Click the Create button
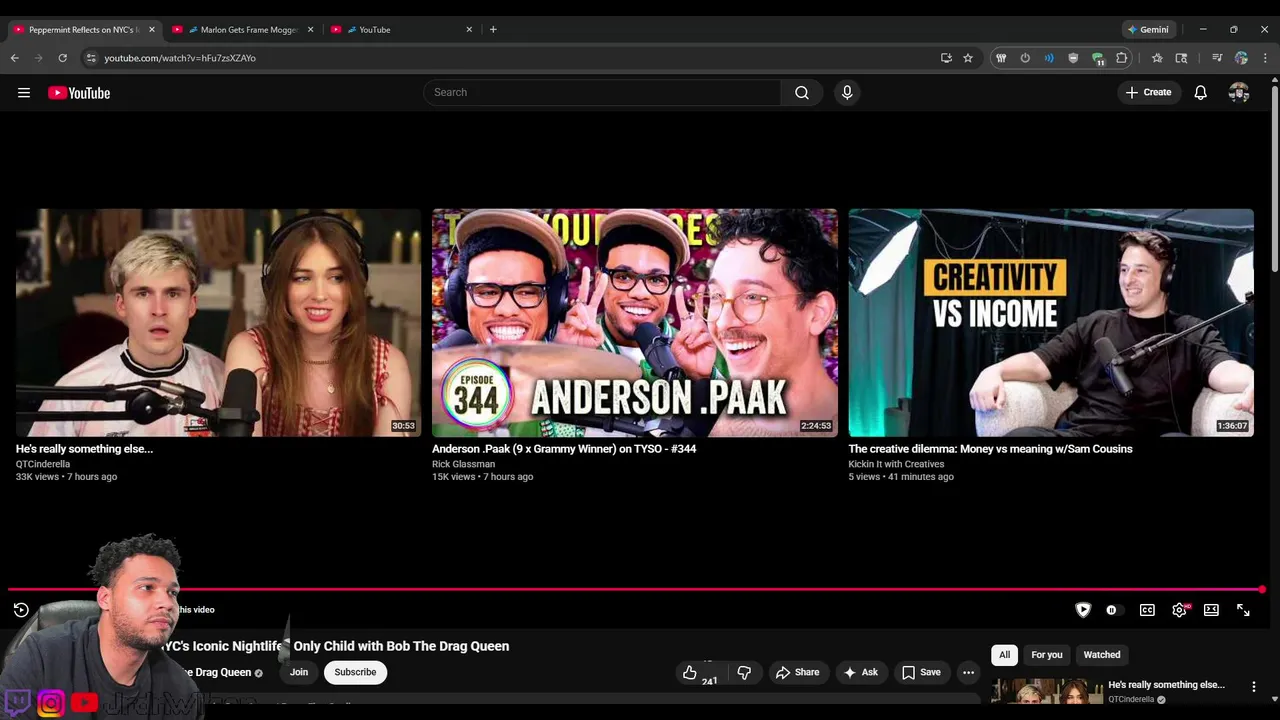 pyautogui.click(x=1149, y=93)
